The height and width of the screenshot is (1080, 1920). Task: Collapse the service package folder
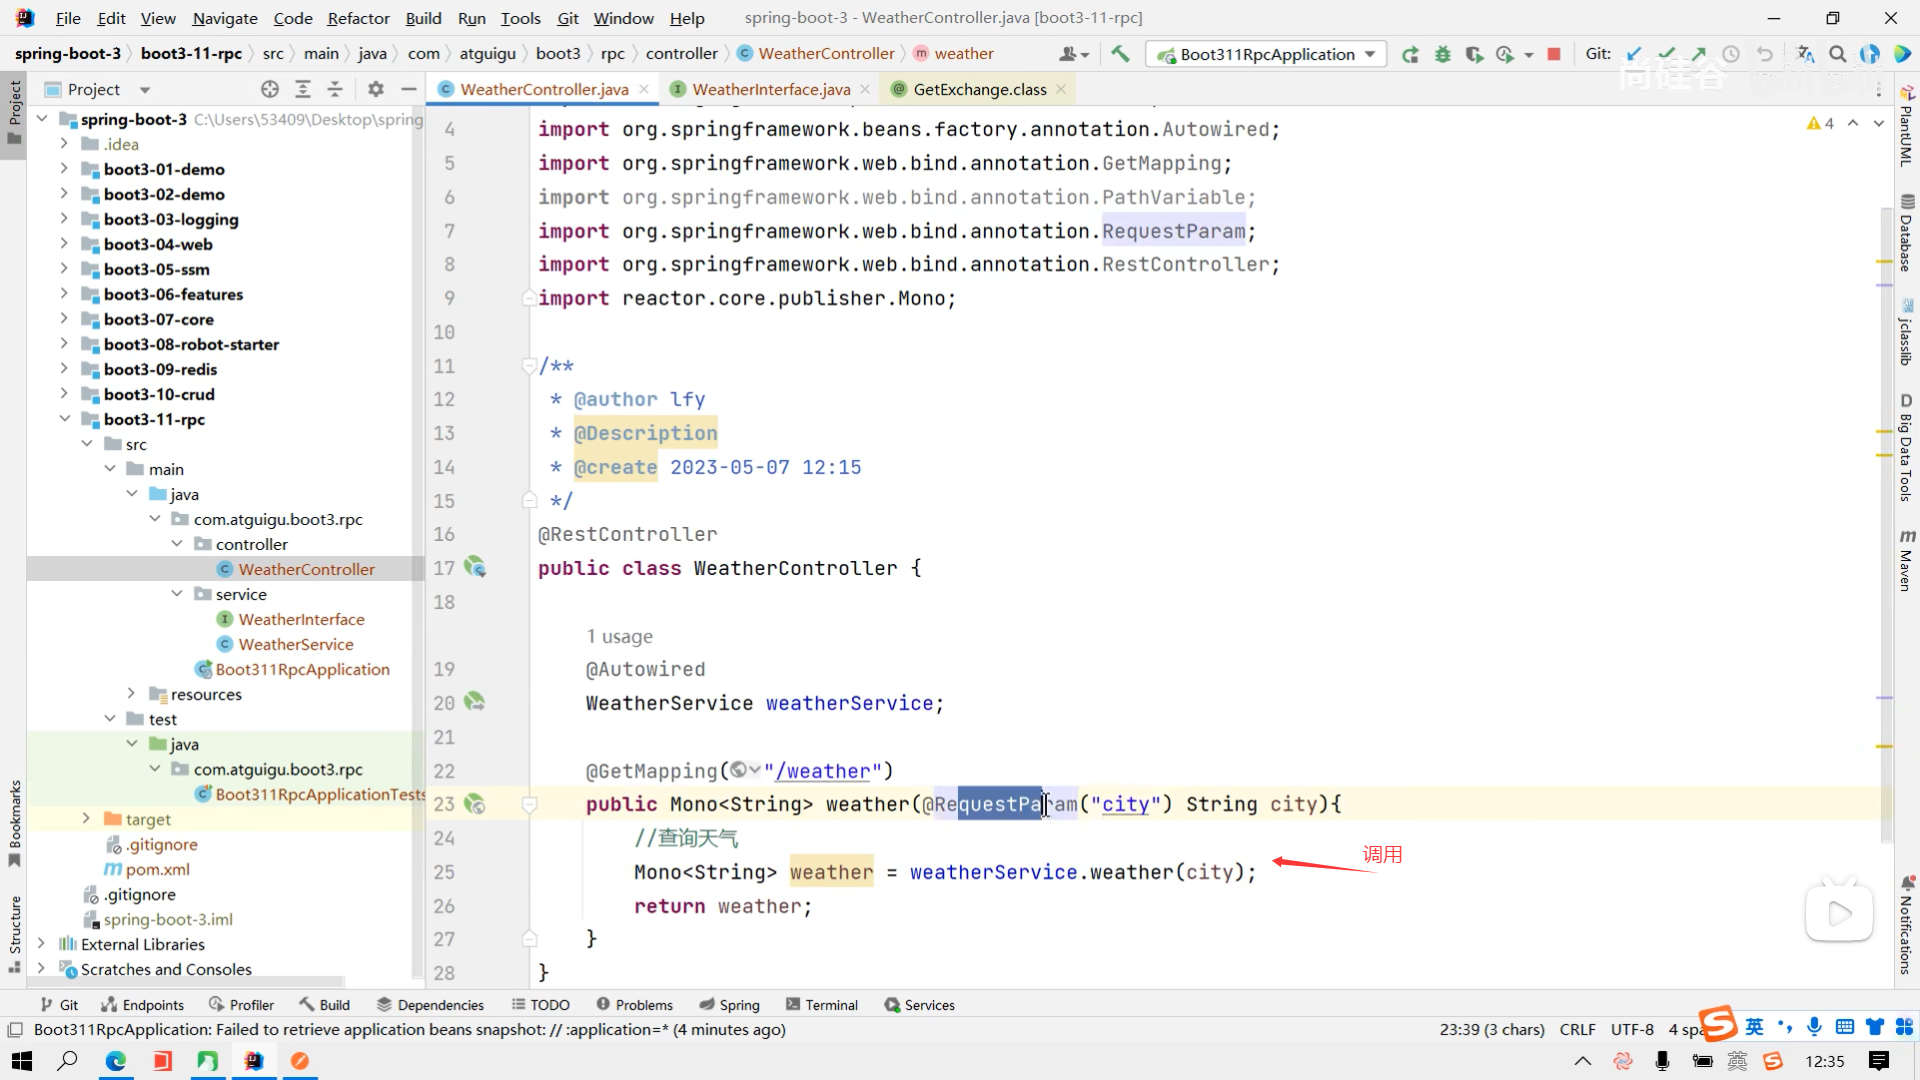(177, 594)
